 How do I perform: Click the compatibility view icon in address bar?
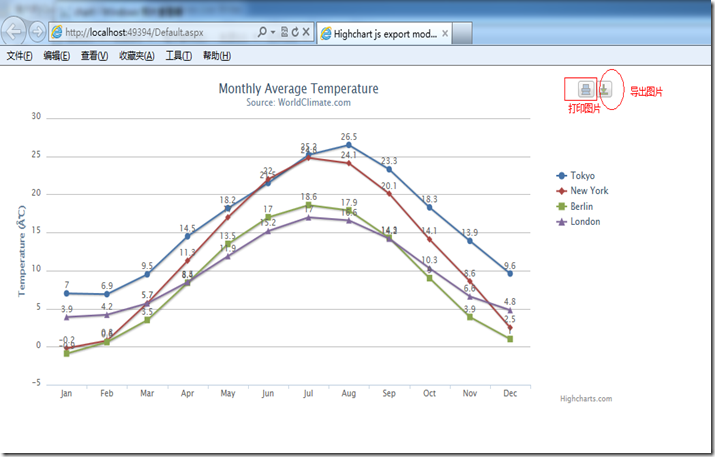point(281,34)
